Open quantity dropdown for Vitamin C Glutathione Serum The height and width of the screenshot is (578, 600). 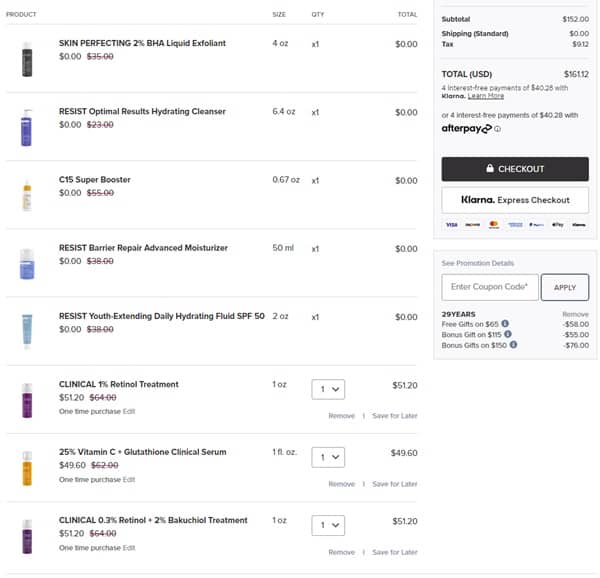pyautogui.click(x=328, y=457)
